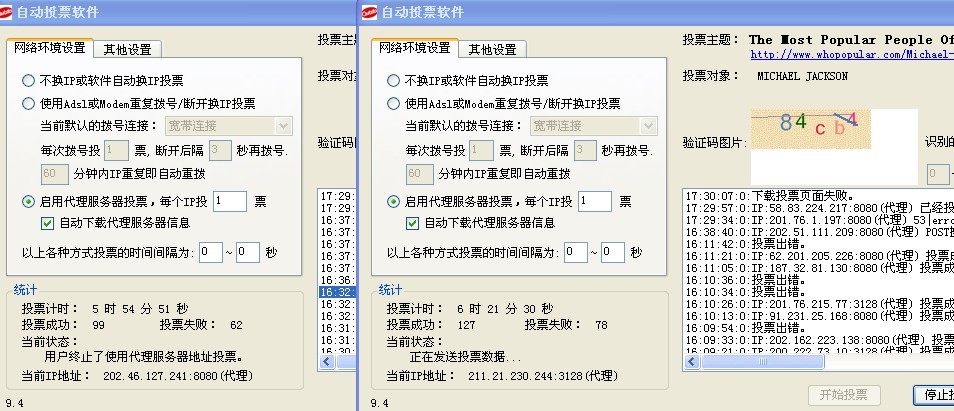Click the 60 分钟 field in right window
Screen dimensions: 954x411
420,174
